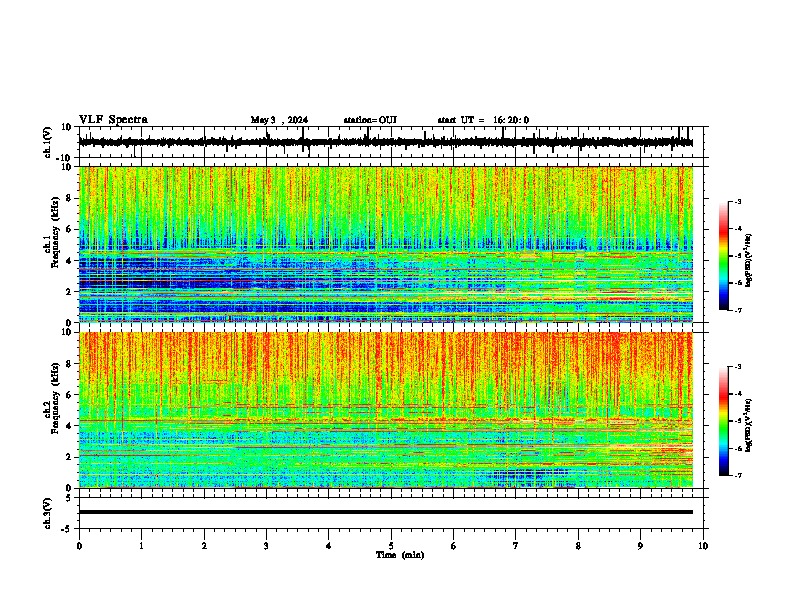Click time axis tick label "9"

point(640,546)
